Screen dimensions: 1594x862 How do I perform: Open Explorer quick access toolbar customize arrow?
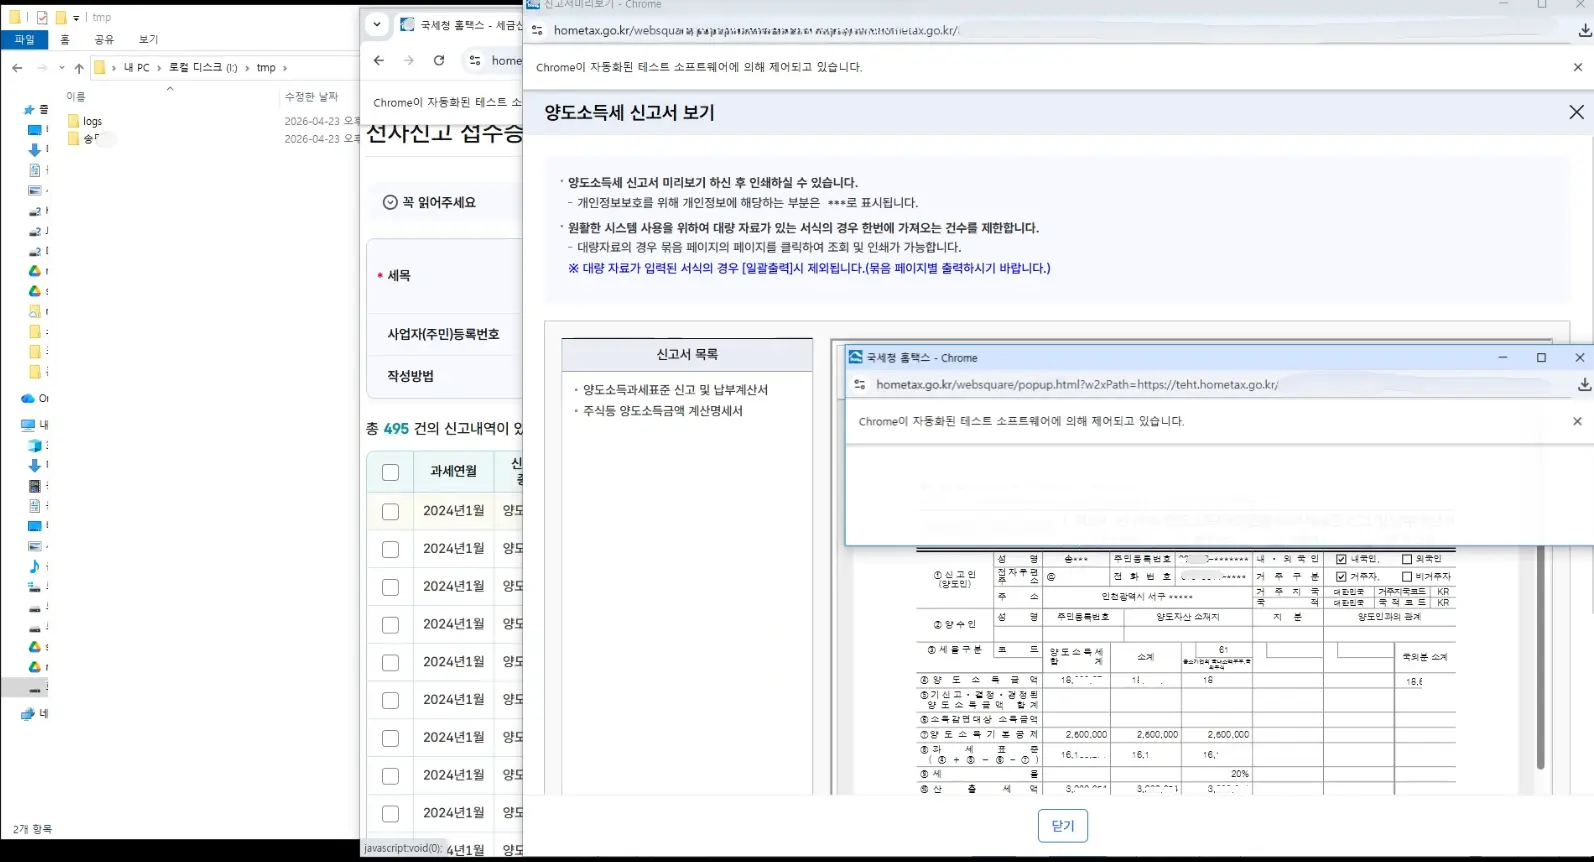point(76,17)
